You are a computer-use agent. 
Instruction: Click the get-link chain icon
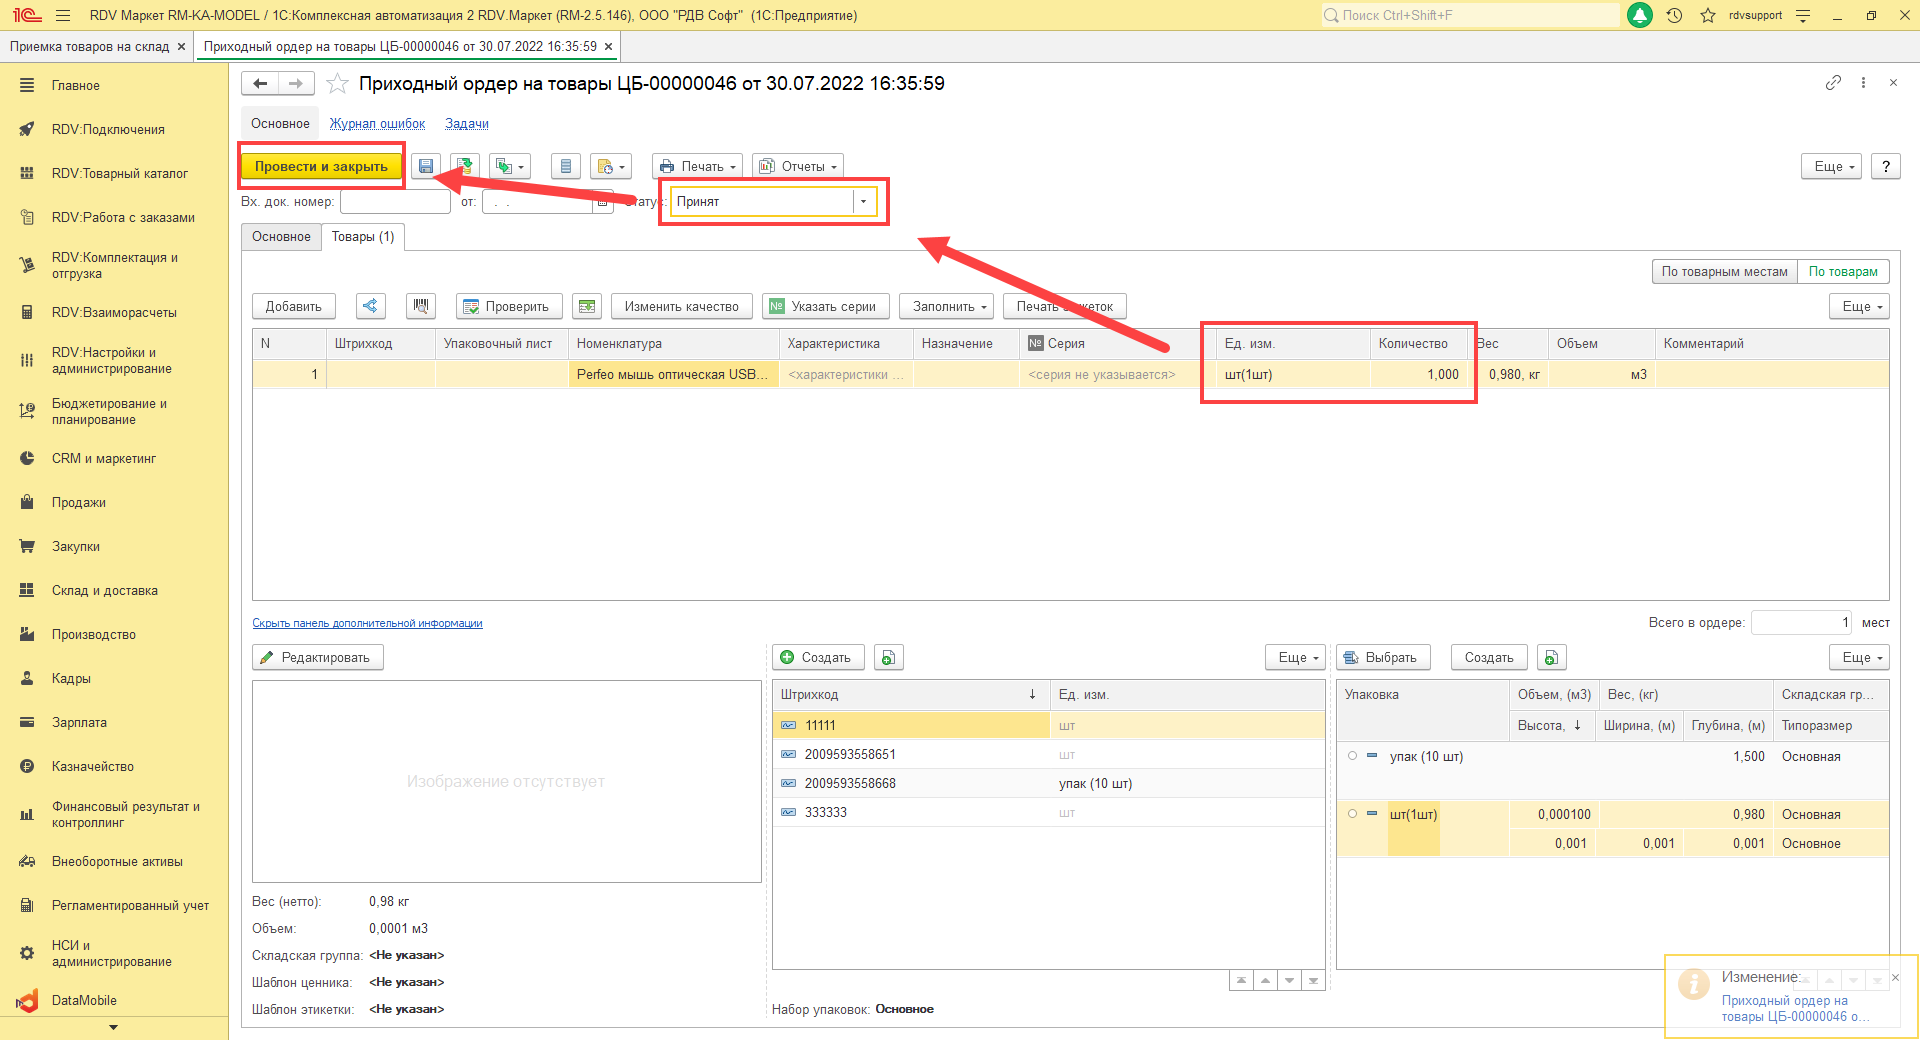tap(1833, 83)
